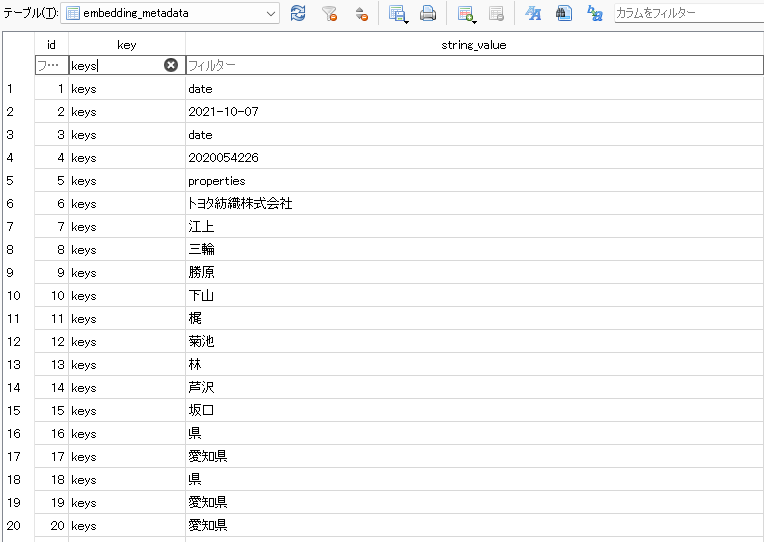Select the keys cell in row 13
The image size is (764, 542).
pos(127,365)
